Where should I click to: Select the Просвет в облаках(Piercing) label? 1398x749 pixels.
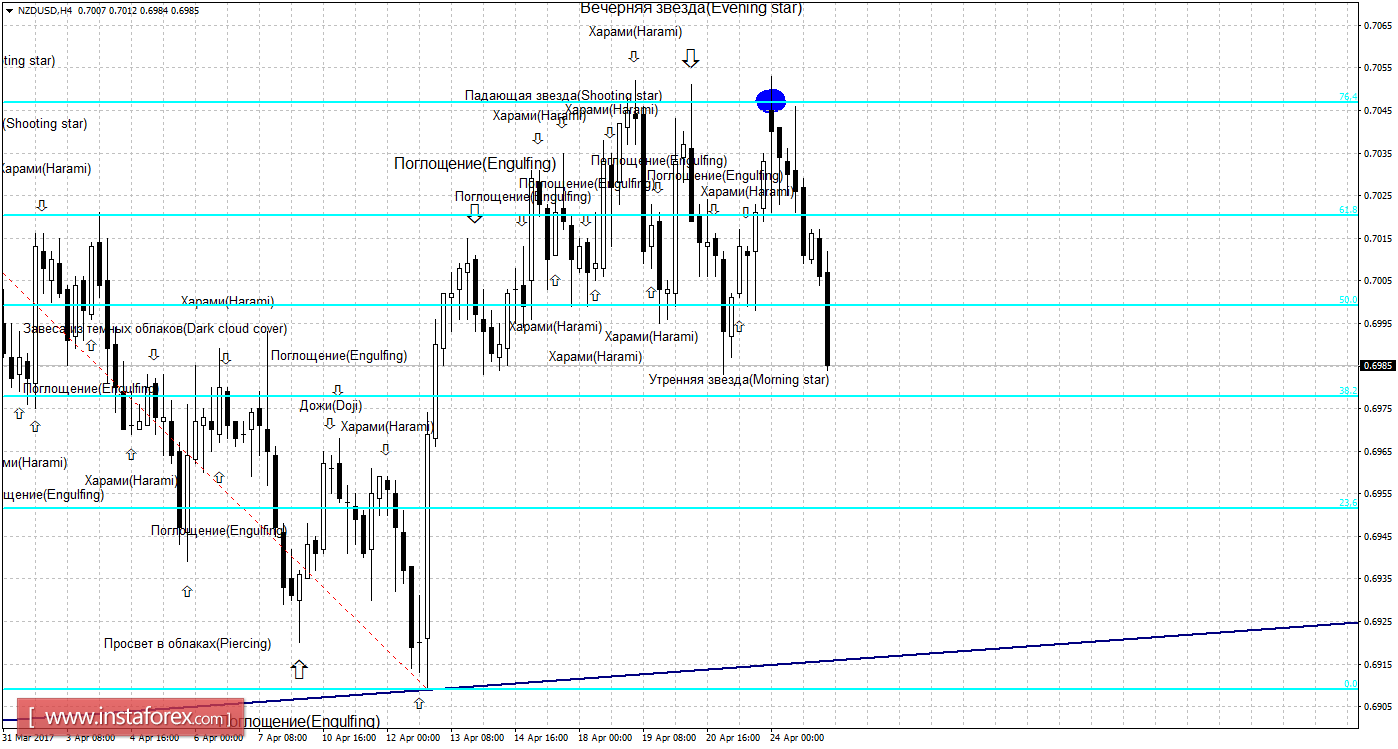click(x=187, y=643)
